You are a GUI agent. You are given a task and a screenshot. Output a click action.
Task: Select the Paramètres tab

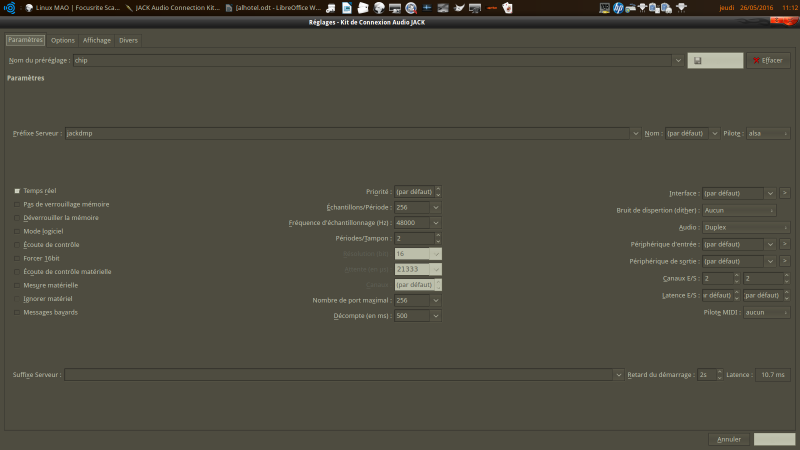click(x=26, y=40)
